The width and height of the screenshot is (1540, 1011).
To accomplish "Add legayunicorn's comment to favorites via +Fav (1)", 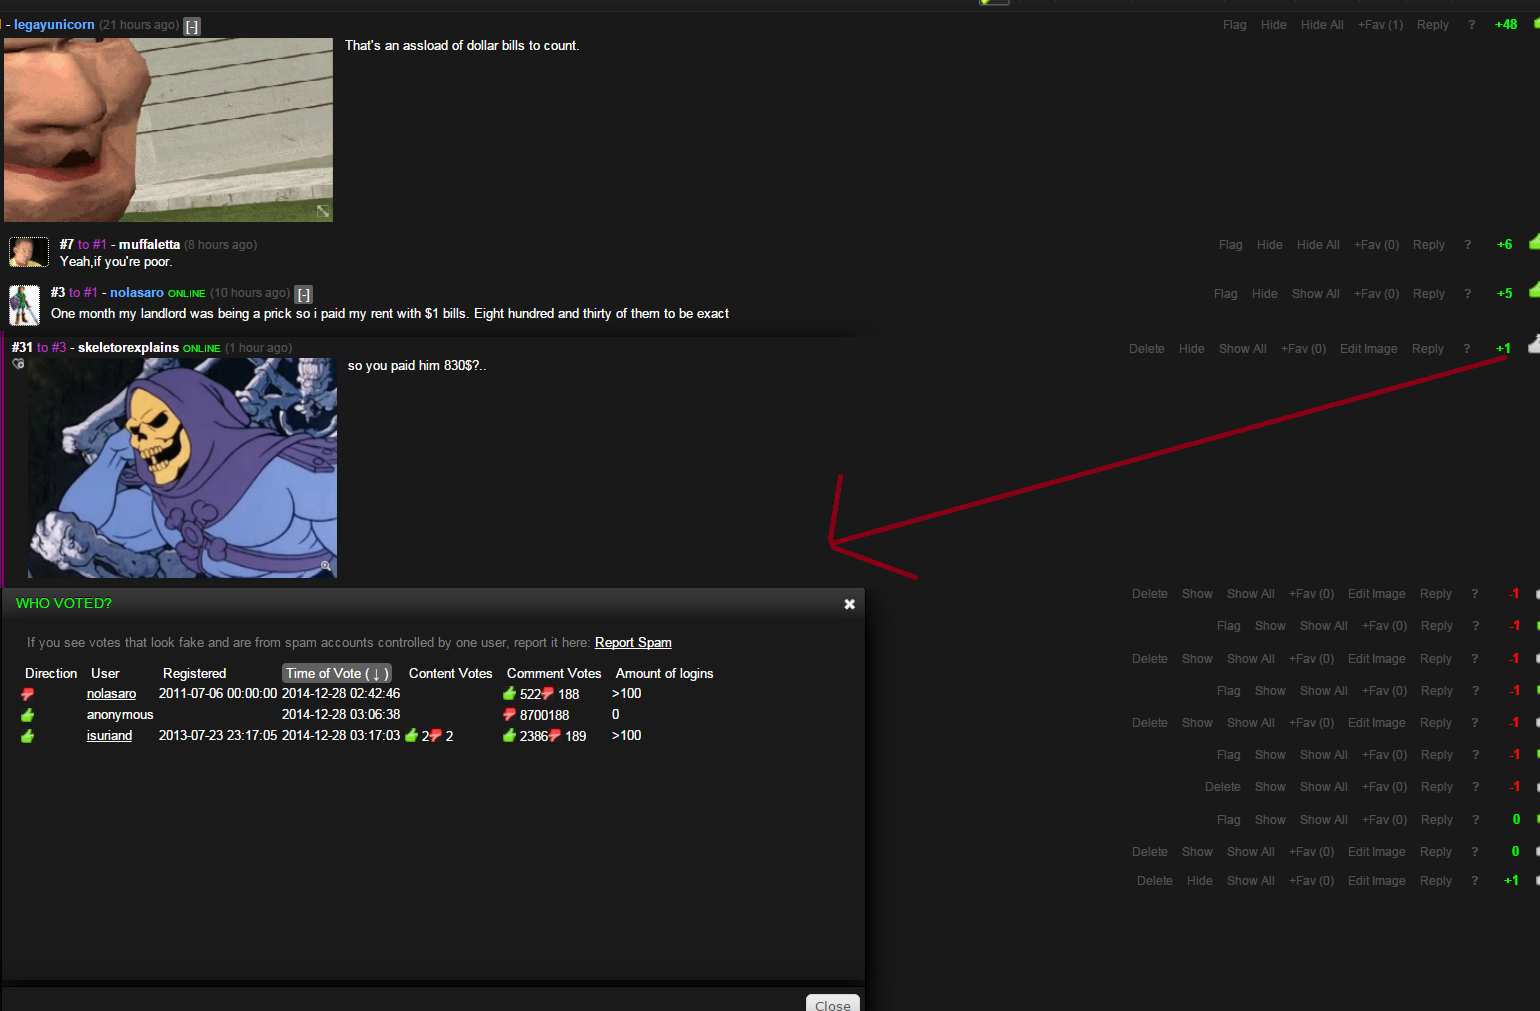I will [1380, 25].
